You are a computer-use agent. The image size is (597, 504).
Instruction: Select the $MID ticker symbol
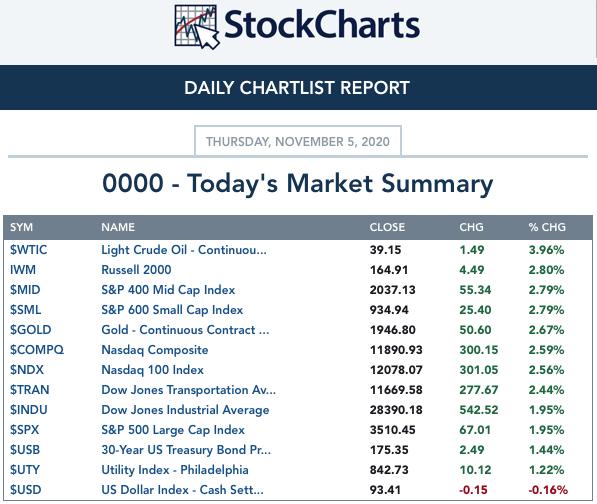(x=25, y=290)
